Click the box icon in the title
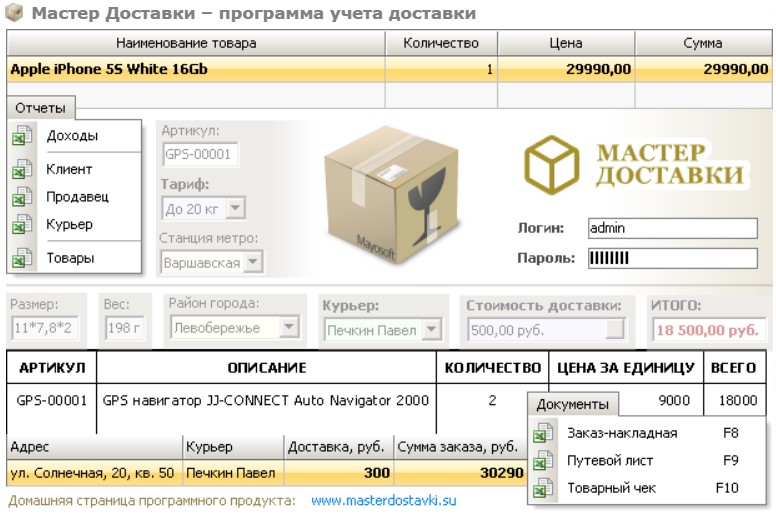 click(x=14, y=13)
